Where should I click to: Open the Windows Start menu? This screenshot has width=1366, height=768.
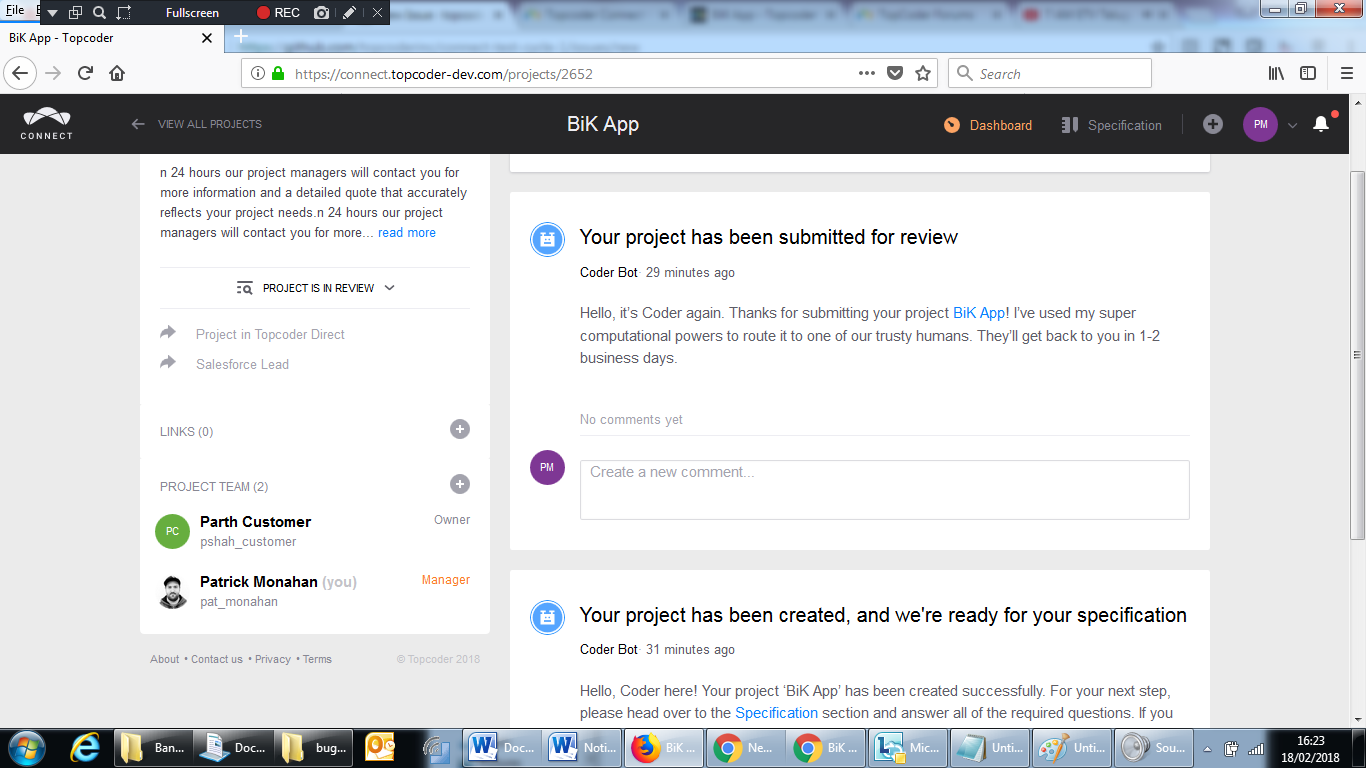(x=25, y=747)
